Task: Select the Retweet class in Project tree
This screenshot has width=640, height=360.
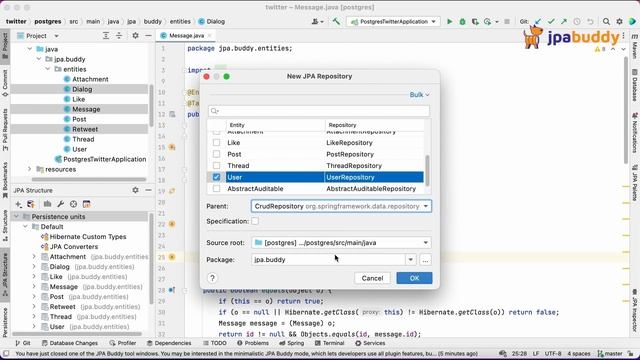Action: (x=85, y=129)
